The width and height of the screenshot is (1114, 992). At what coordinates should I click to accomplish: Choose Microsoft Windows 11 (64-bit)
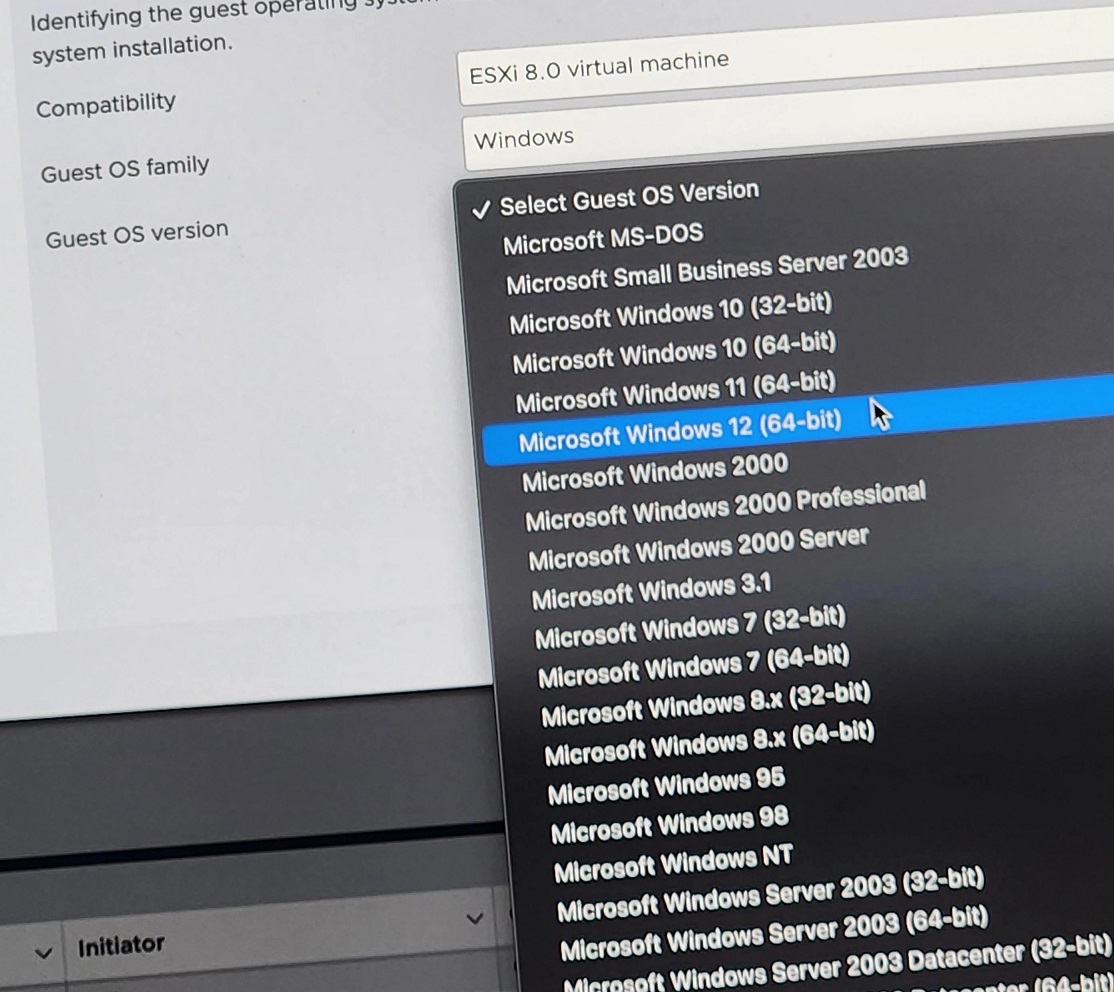pos(675,392)
